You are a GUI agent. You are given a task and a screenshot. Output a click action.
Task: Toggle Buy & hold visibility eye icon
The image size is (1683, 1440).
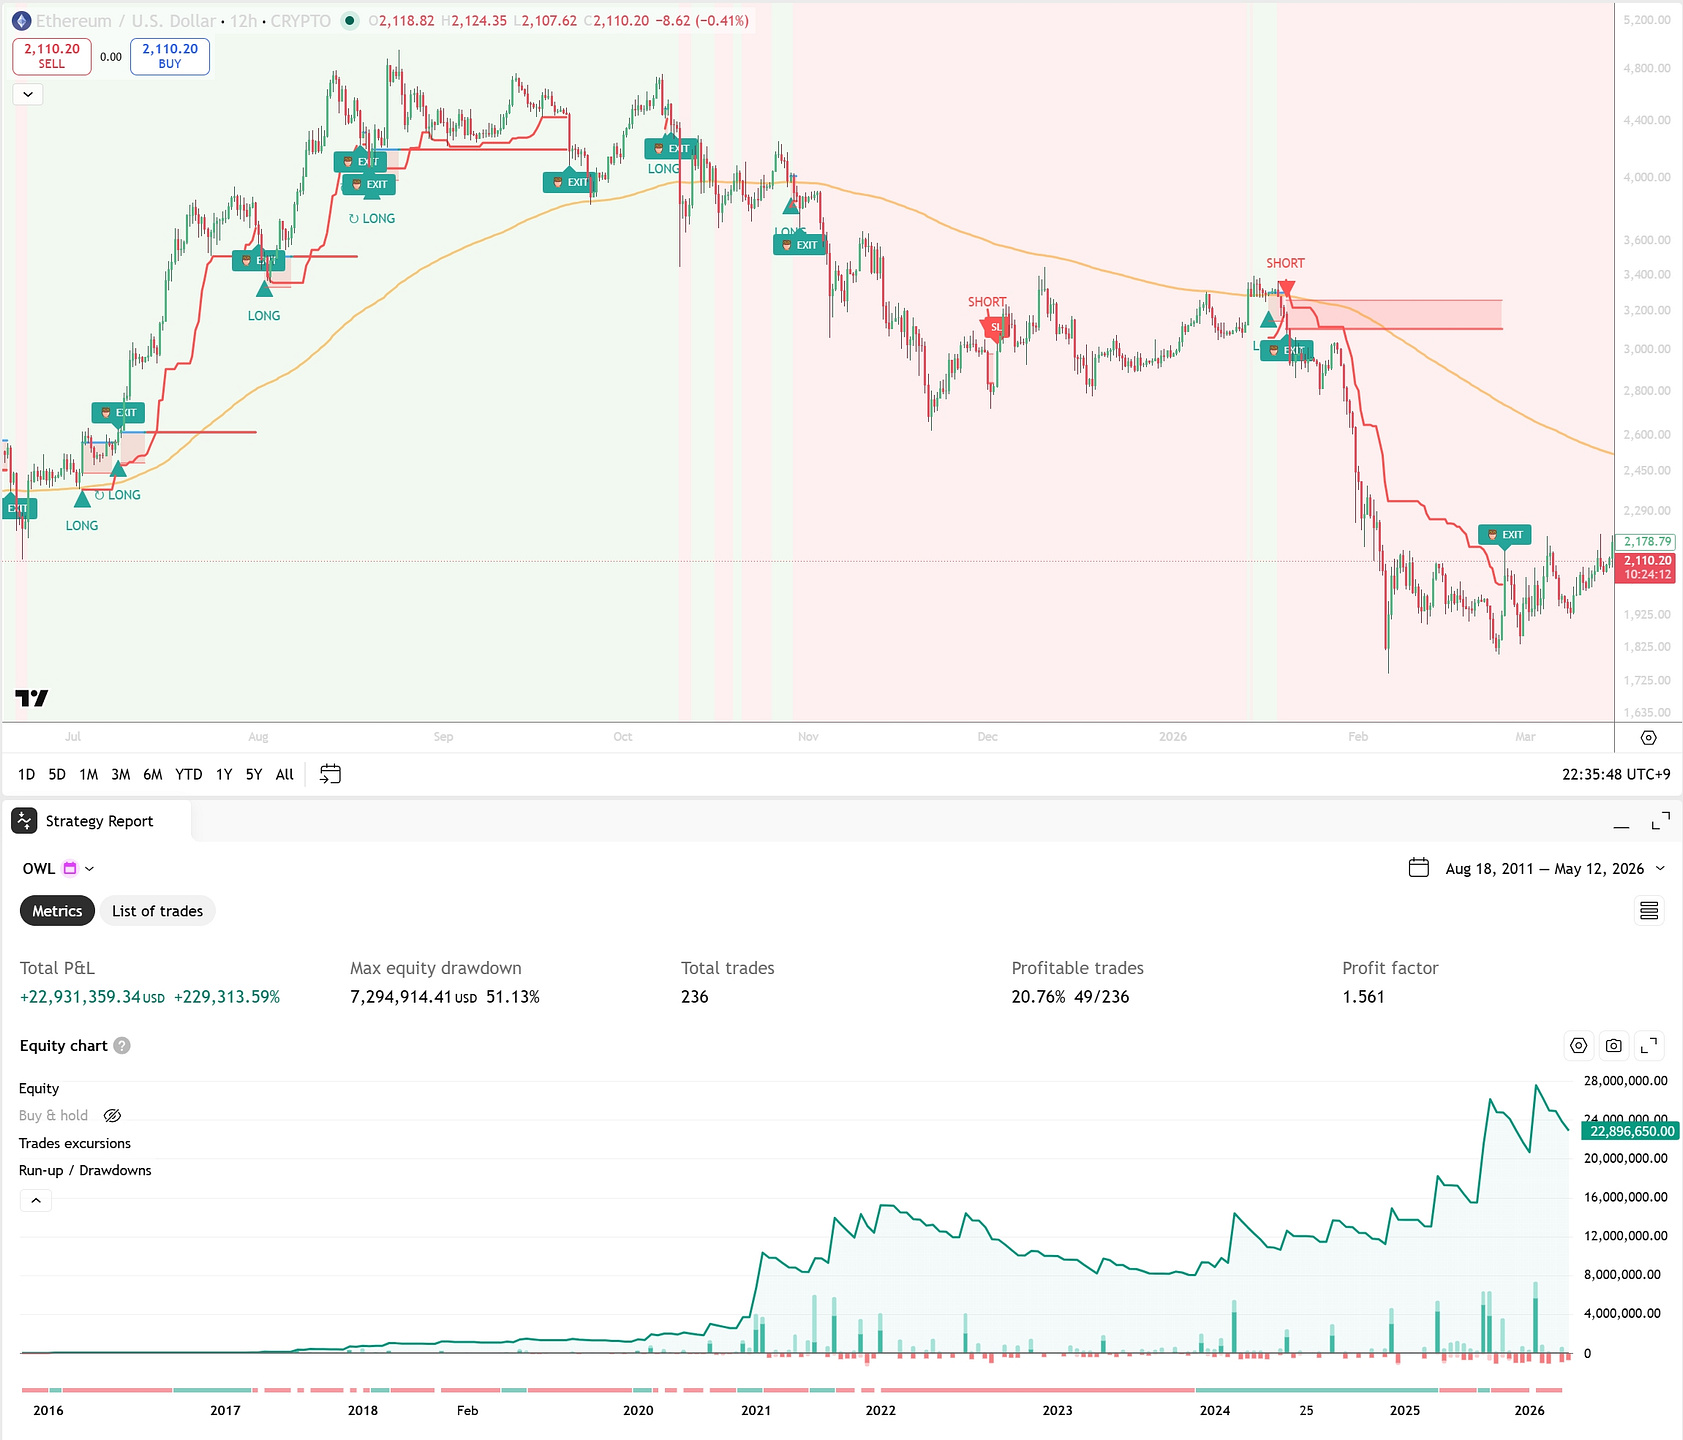click(113, 1116)
